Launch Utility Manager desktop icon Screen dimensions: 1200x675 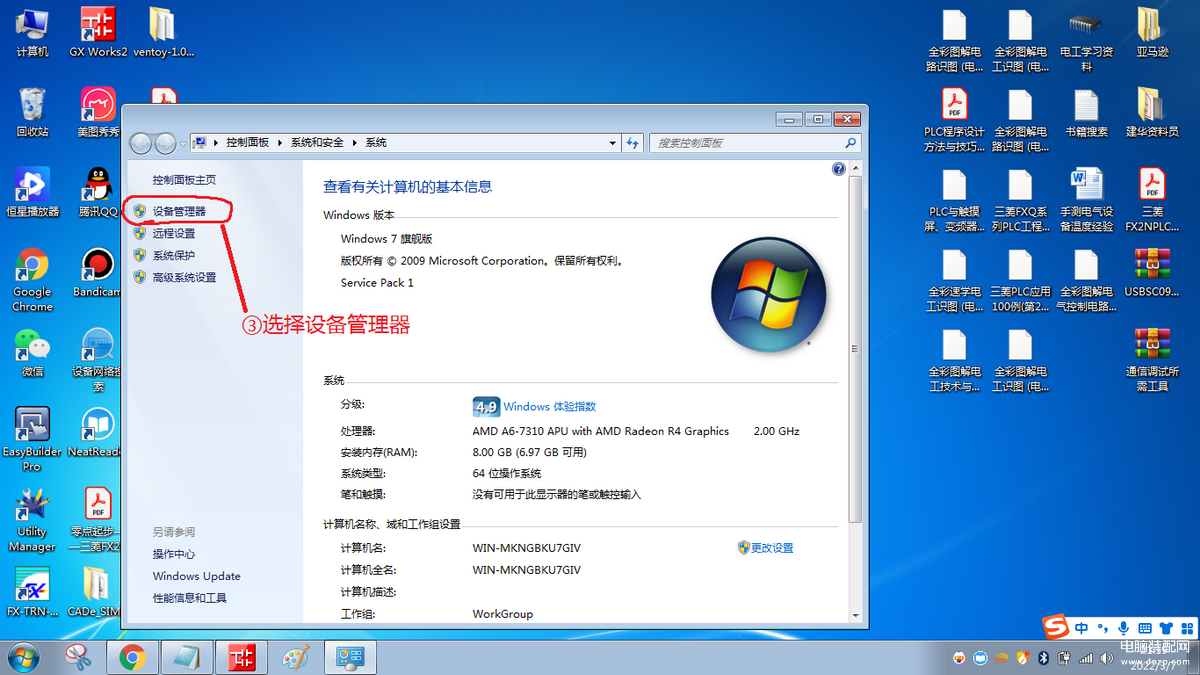(32, 519)
